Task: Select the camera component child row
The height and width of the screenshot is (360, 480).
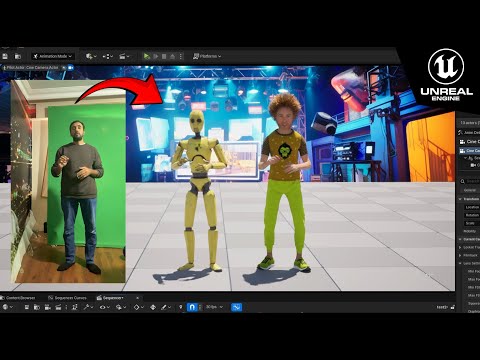Action: coord(475,165)
